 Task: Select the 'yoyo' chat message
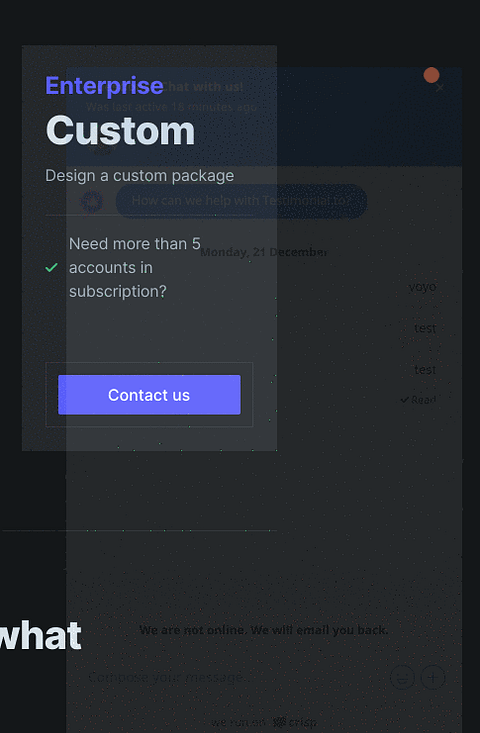[x=422, y=287]
